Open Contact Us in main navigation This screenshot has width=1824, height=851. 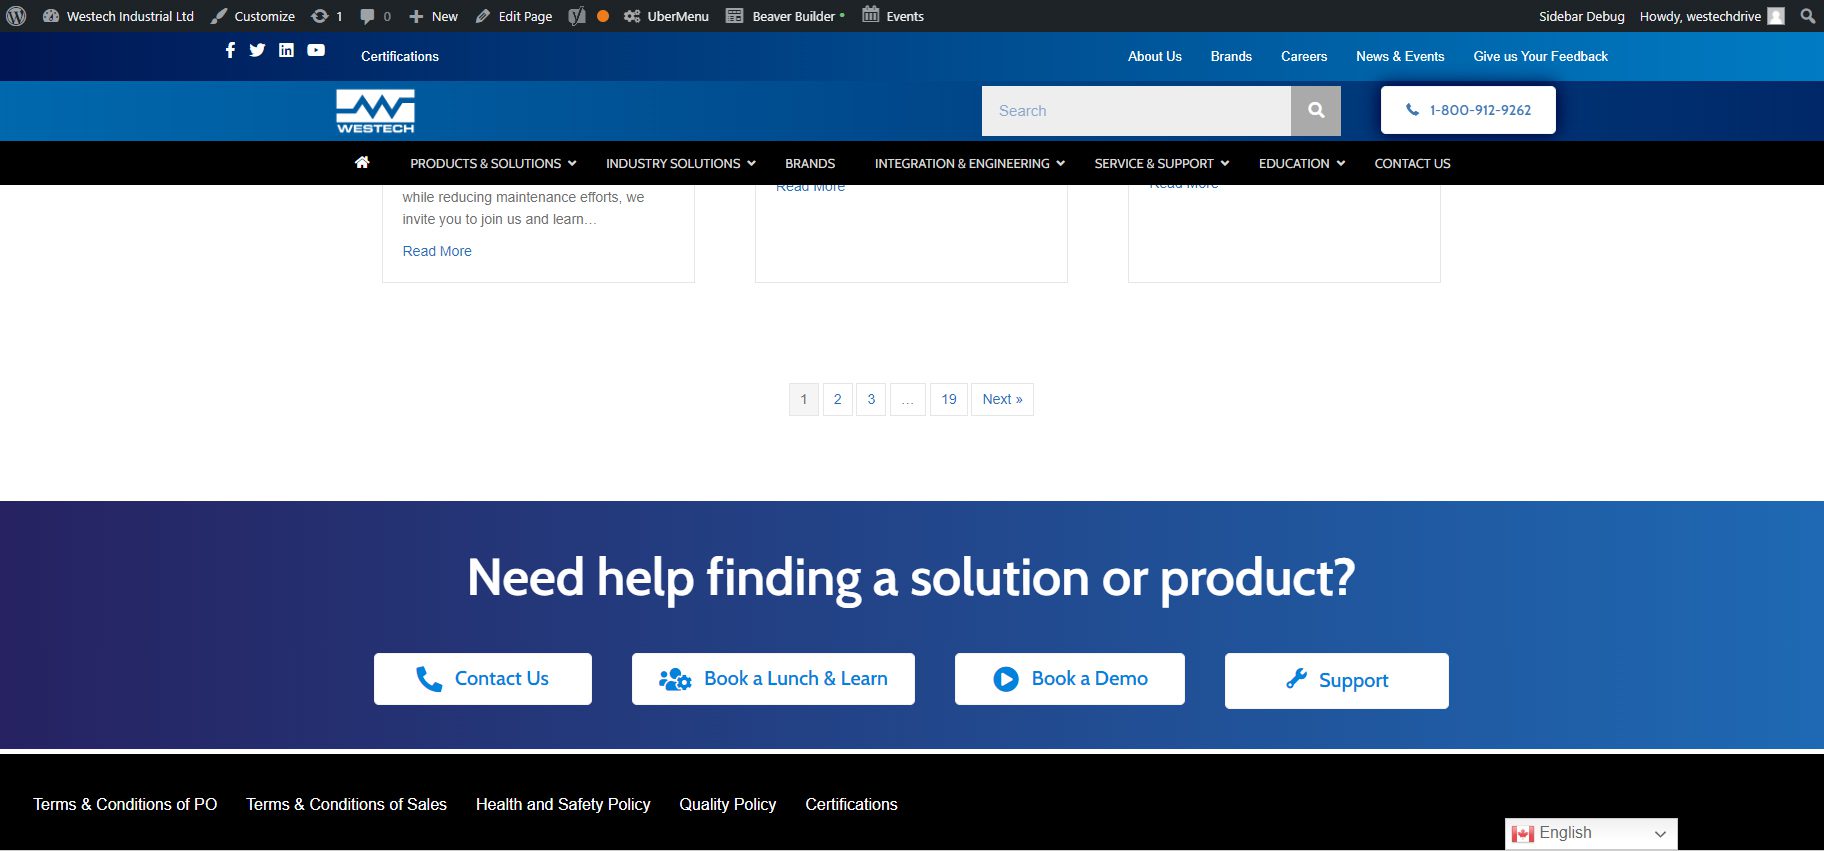point(1412,163)
